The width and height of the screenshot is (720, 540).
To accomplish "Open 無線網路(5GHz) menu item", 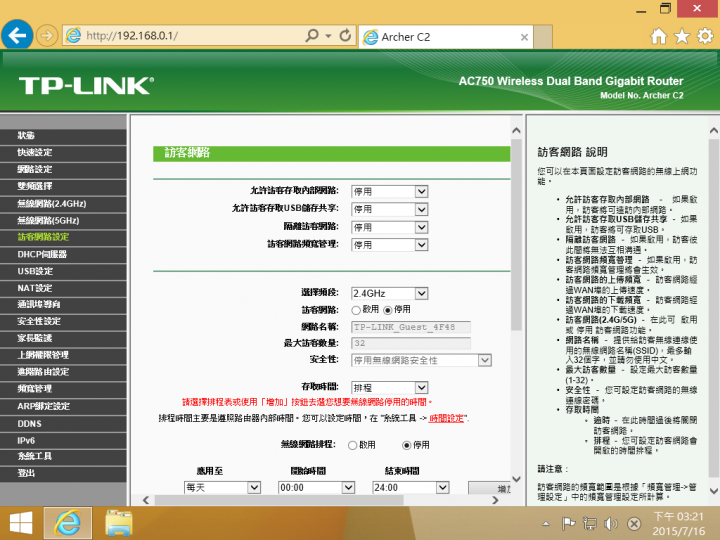I will click(63, 220).
